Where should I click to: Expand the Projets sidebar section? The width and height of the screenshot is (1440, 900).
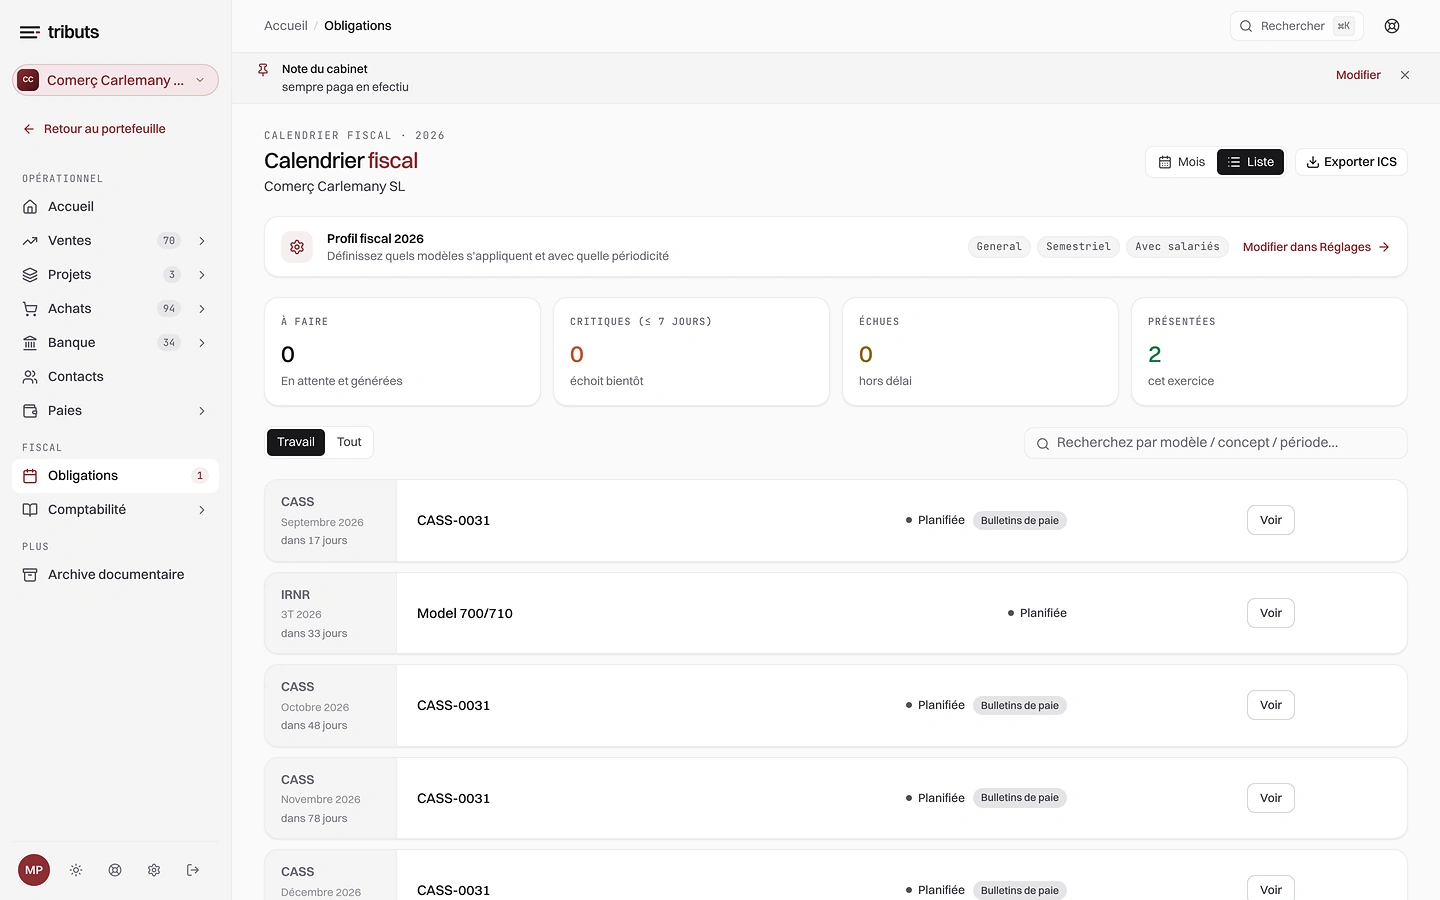tap(202, 275)
